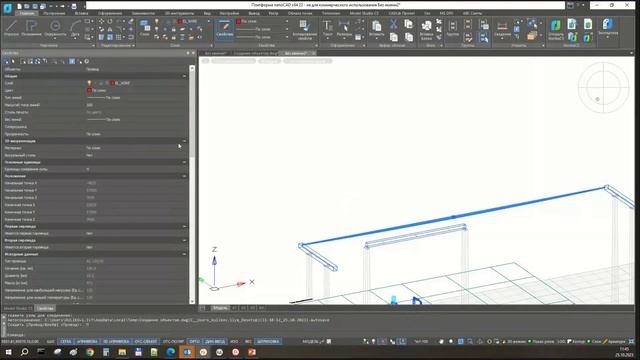Close the active Без имени2 document tab
The height and width of the screenshot is (360, 640).
(x=313, y=53)
